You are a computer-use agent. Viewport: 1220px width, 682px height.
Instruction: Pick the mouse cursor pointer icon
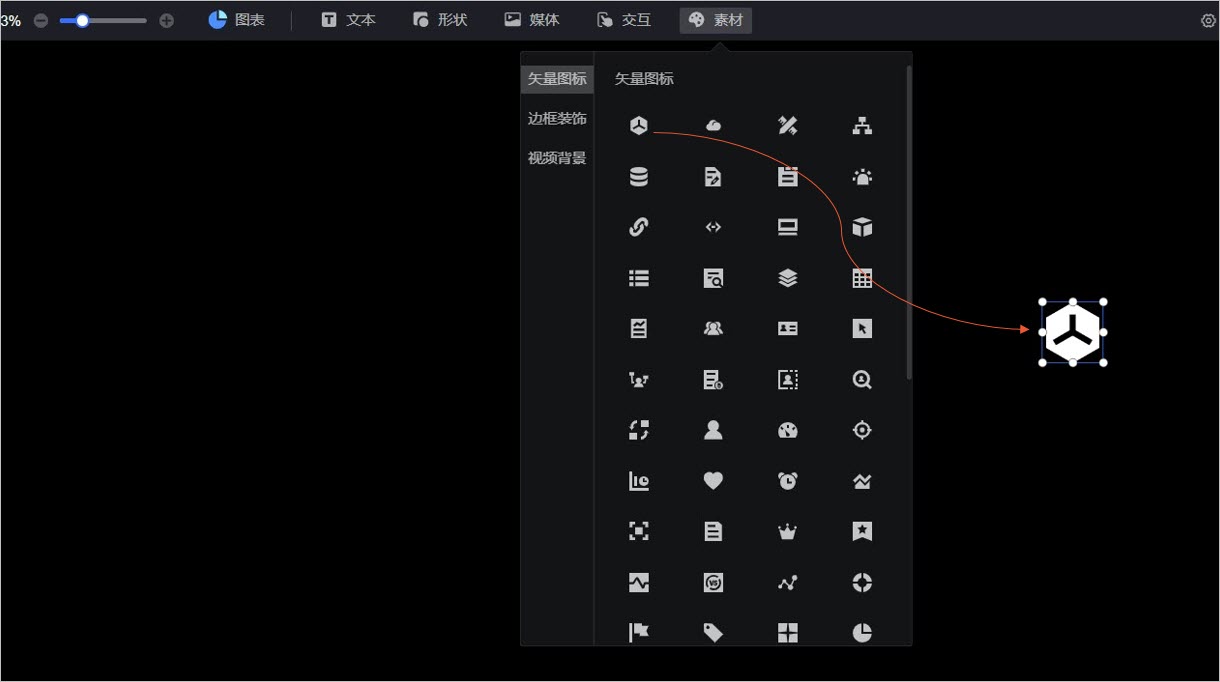point(862,328)
